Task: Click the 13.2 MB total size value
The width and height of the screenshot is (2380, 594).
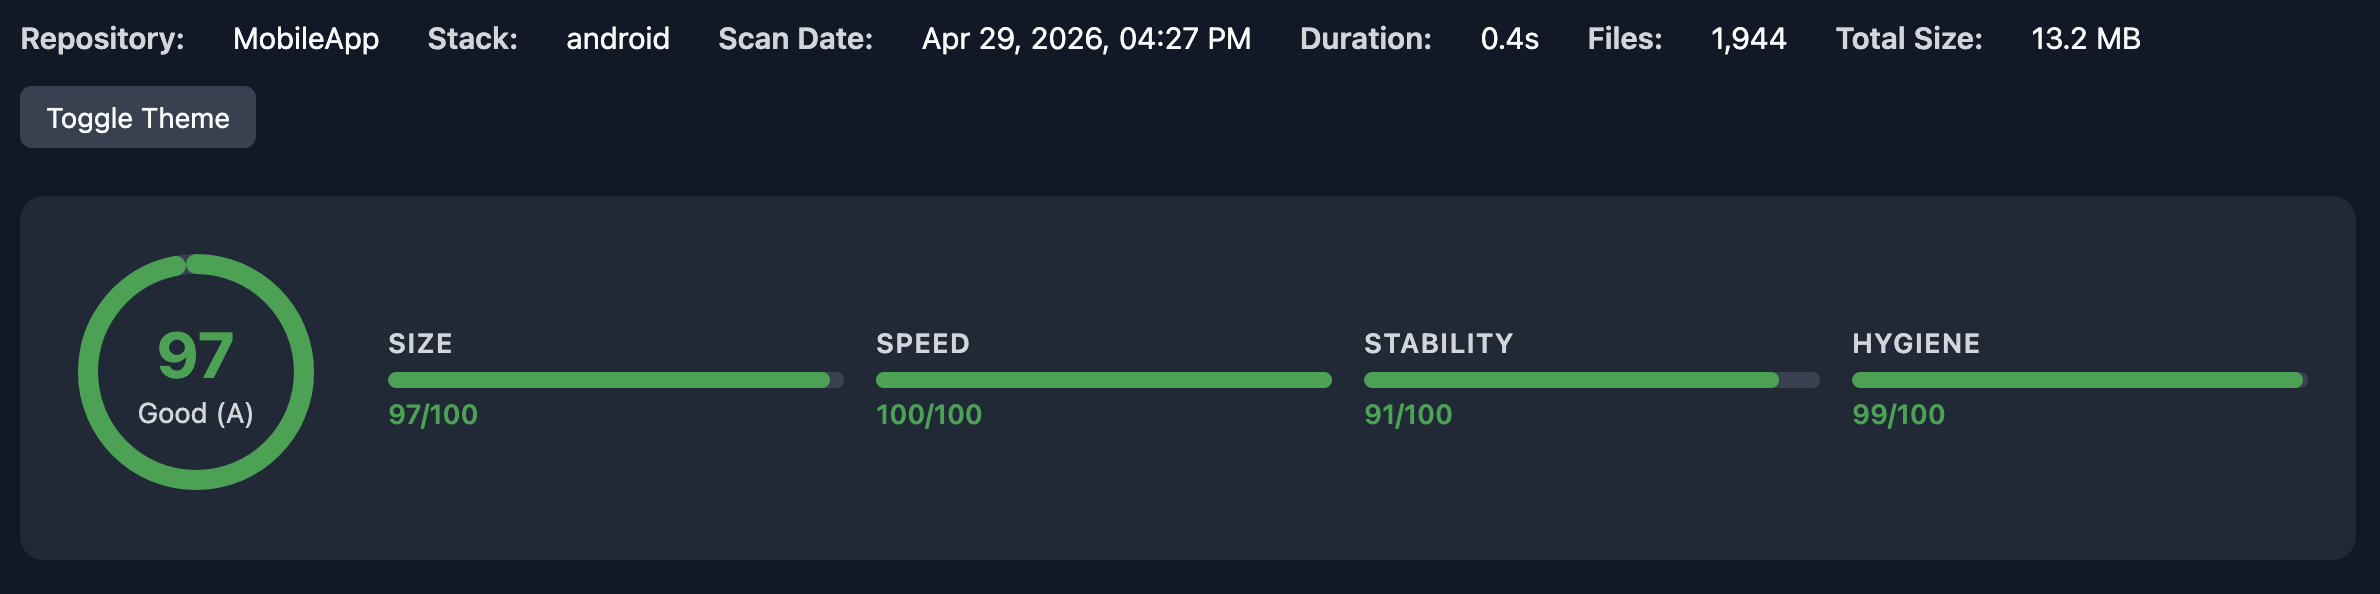Action: (x=2086, y=39)
